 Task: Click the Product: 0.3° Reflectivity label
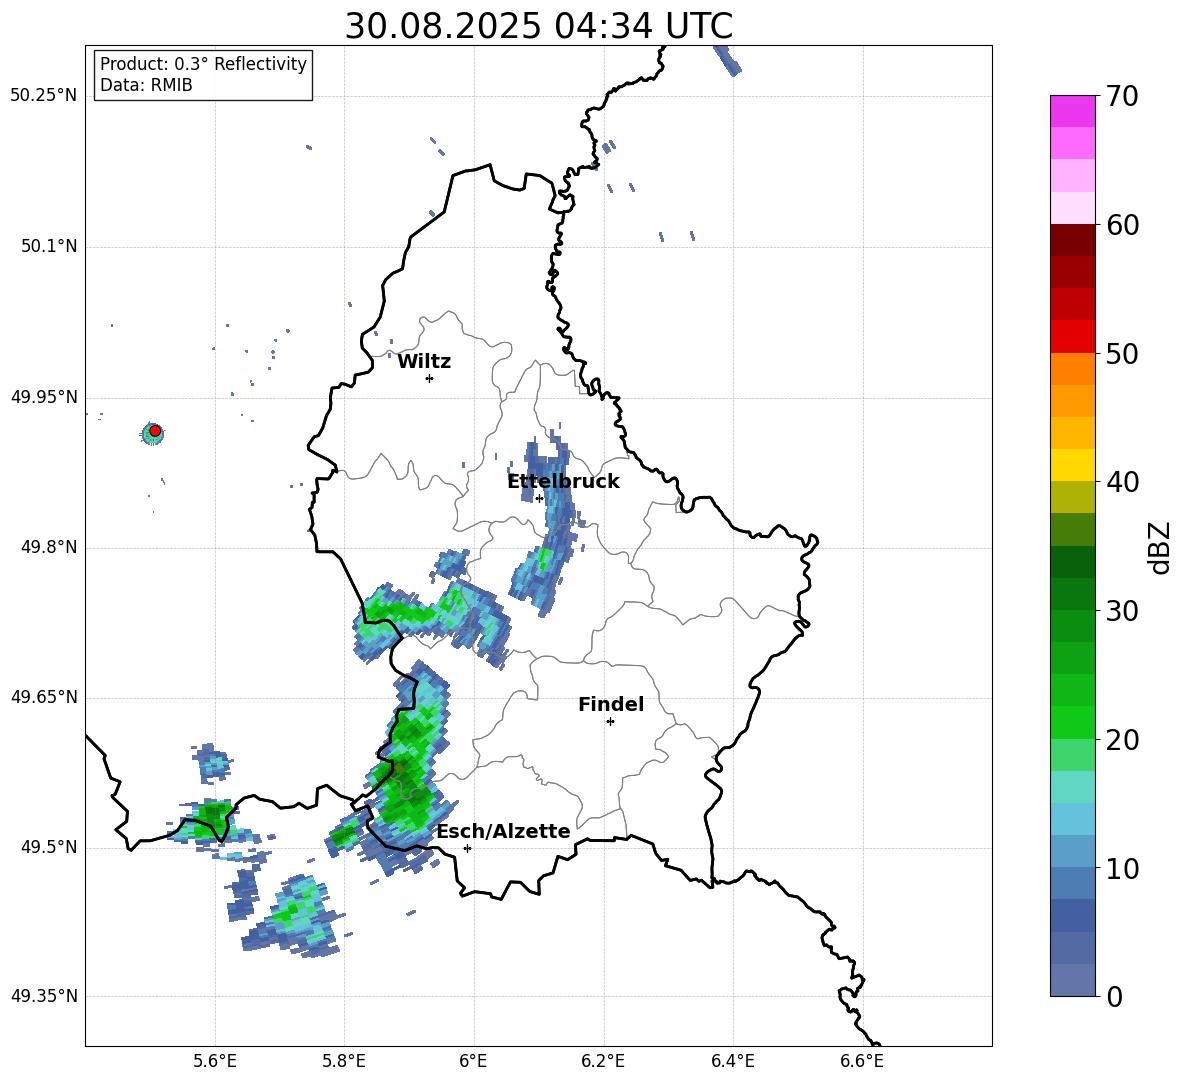click(204, 64)
